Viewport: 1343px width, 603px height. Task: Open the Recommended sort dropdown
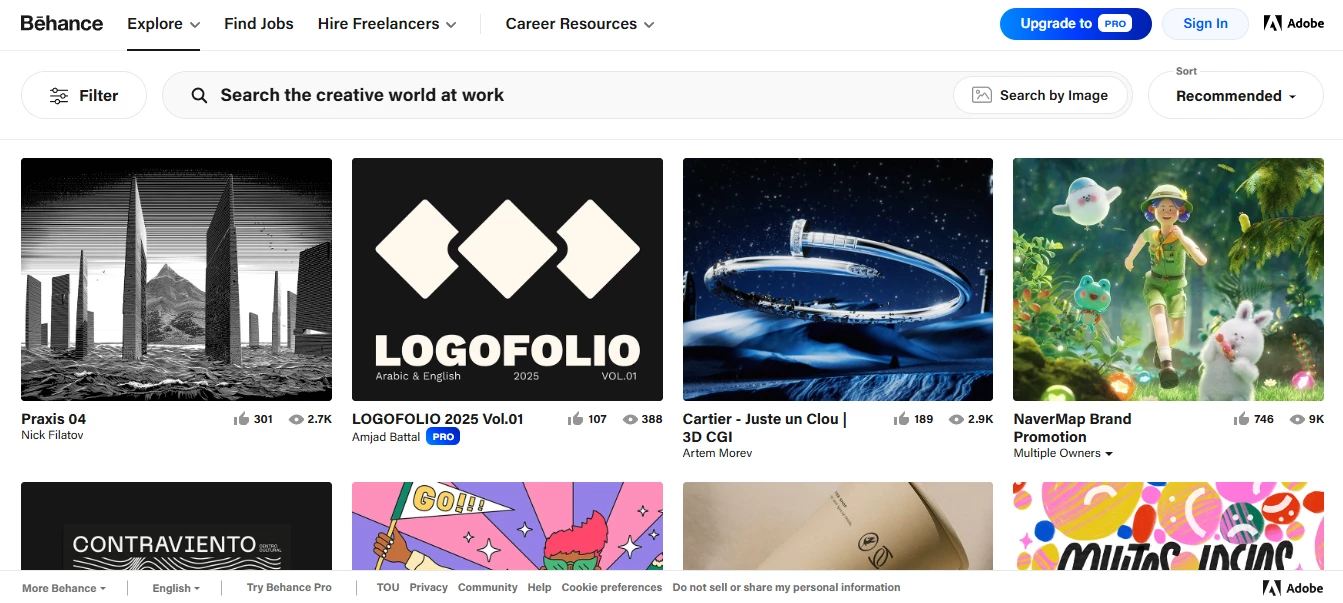pyautogui.click(x=1235, y=96)
